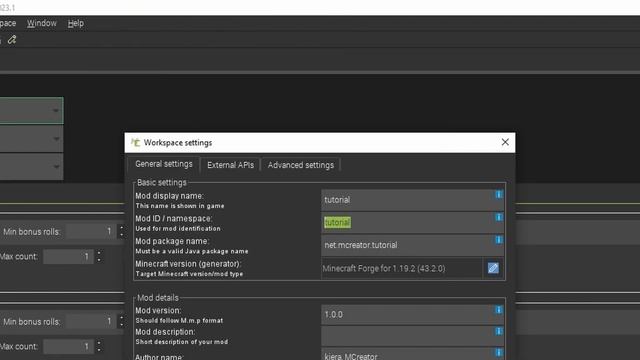Click the 'Must be a valid Java package name' hint
This screenshot has width=640, height=360.
192,251
